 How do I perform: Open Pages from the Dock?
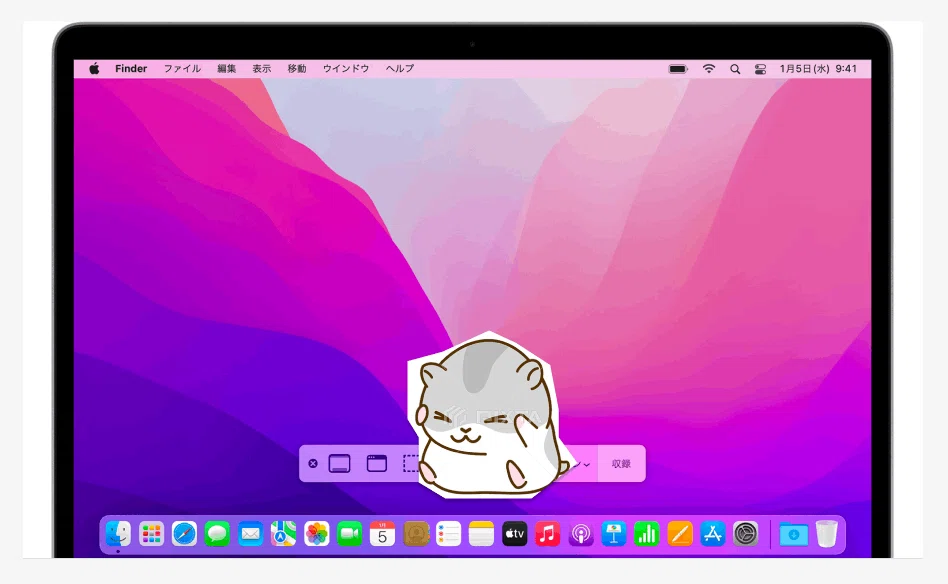coord(680,534)
